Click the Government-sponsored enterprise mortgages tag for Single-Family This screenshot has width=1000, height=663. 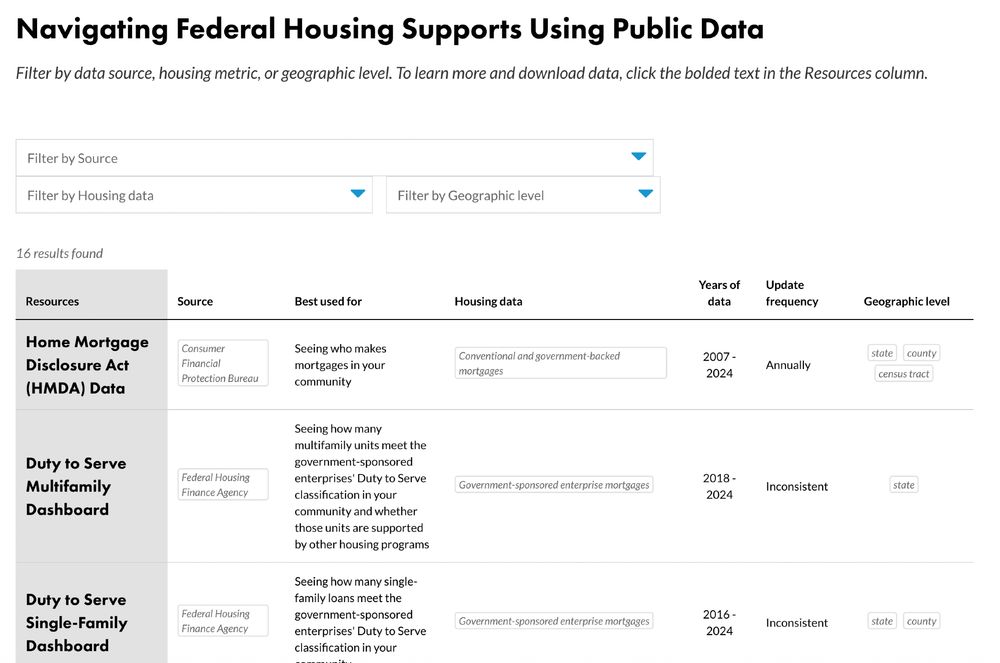coord(554,620)
